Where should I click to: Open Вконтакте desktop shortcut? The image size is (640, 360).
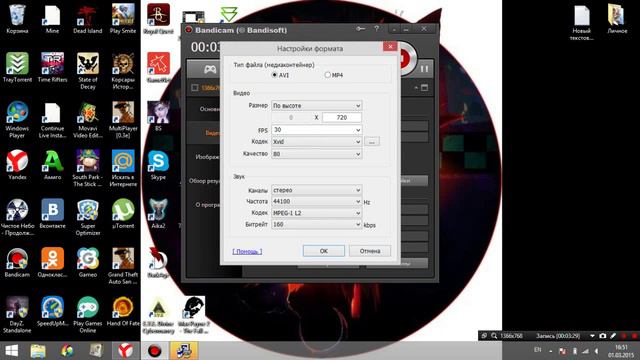pos(52,213)
